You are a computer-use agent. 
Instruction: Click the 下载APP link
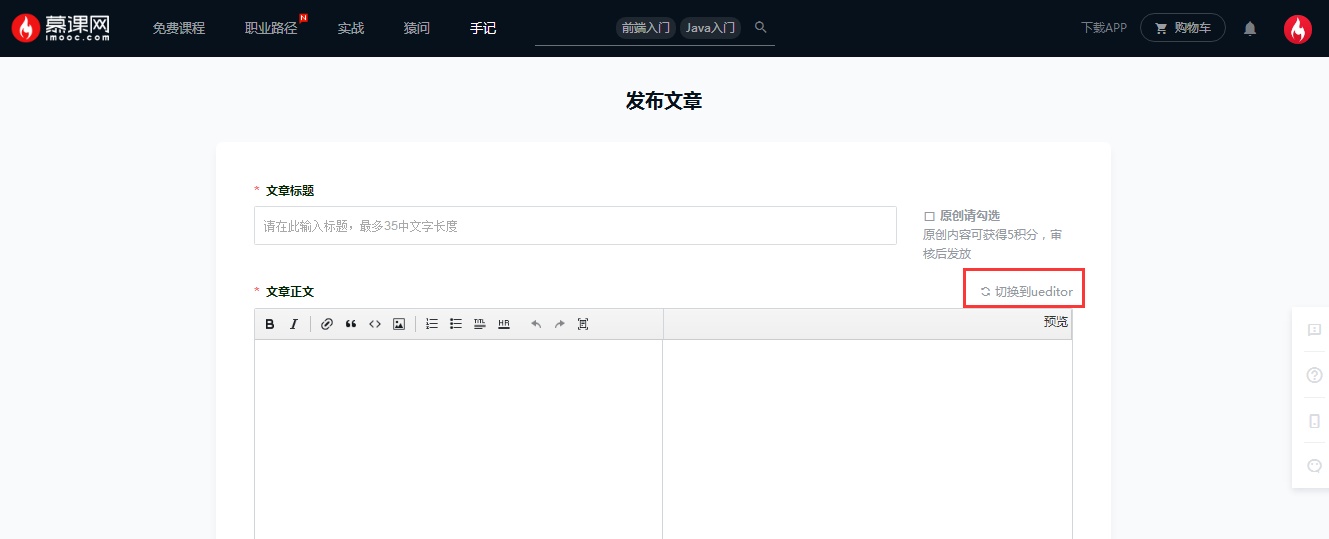coord(1104,28)
